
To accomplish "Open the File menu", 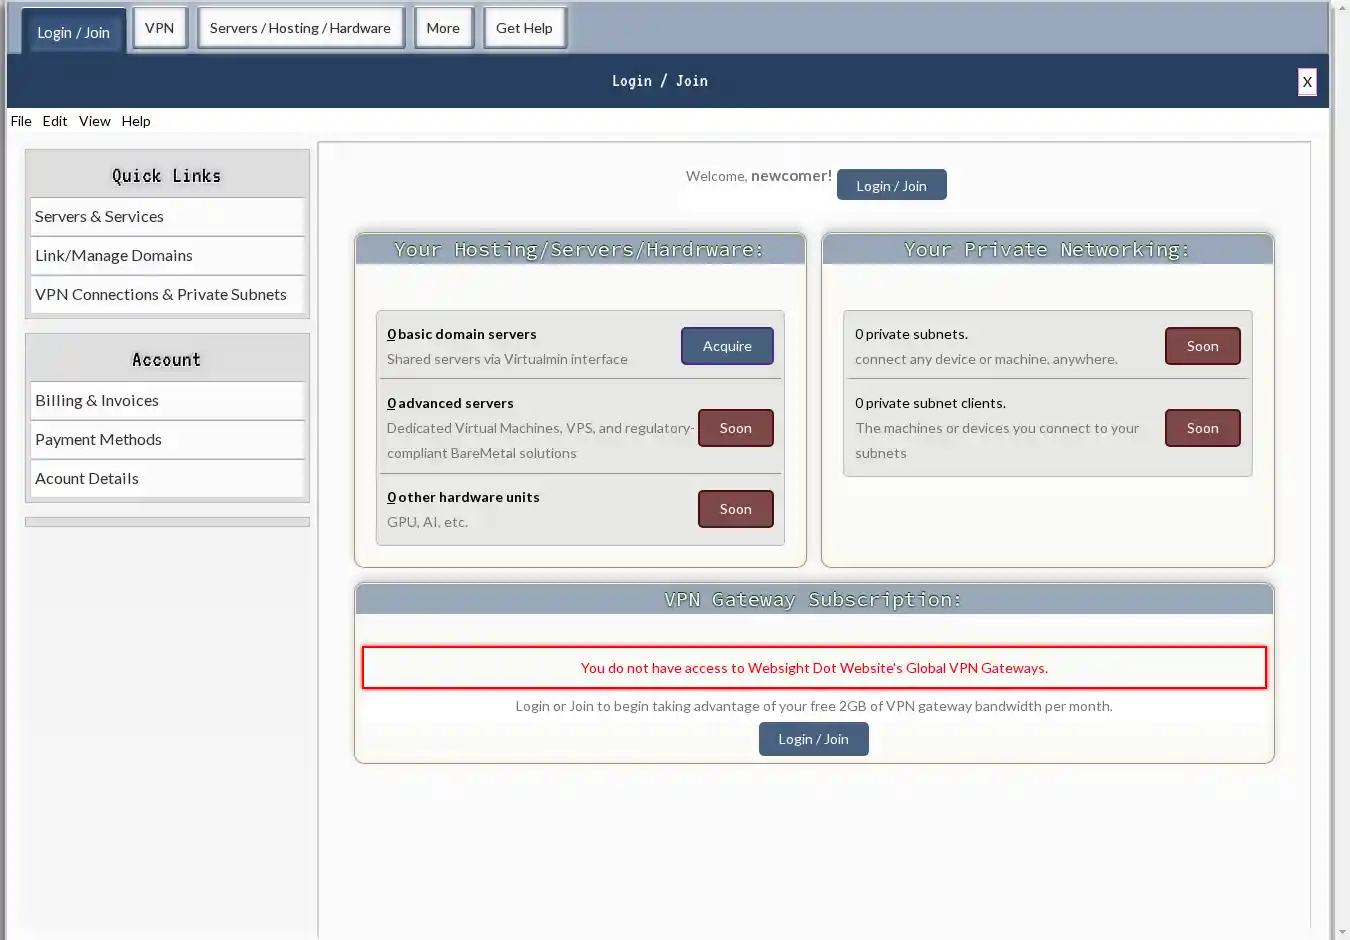I will (x=21, y=121).
